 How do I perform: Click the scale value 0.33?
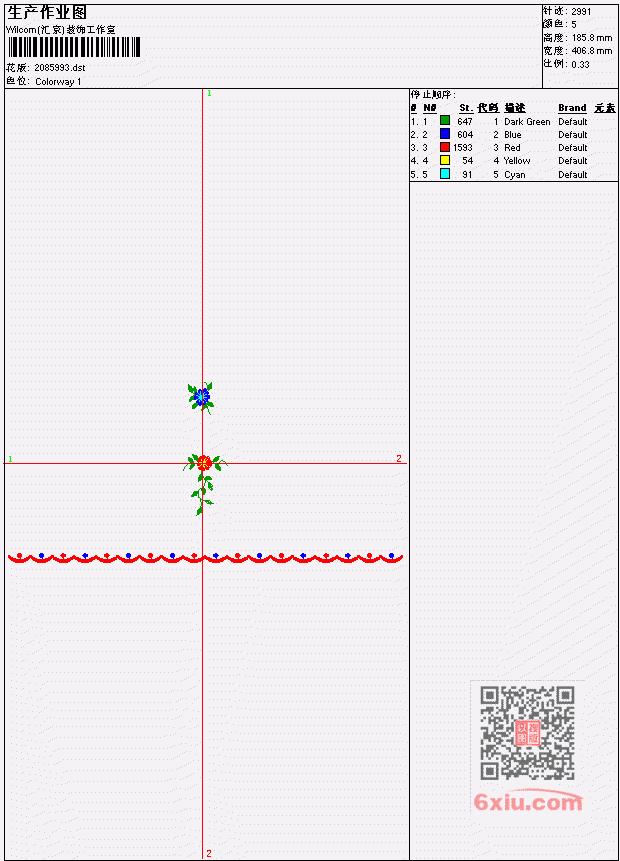pos(580,64)
